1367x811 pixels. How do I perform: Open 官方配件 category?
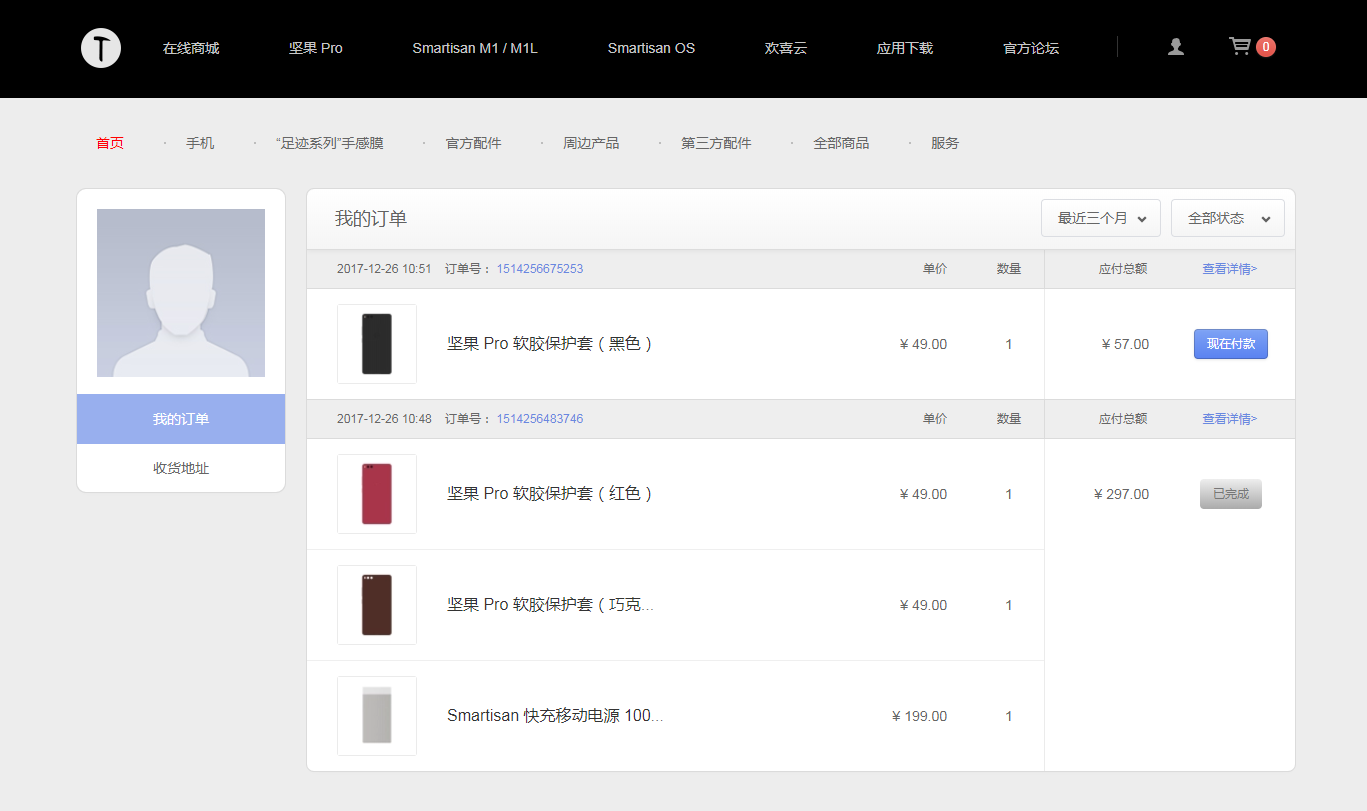click(474, 143)
